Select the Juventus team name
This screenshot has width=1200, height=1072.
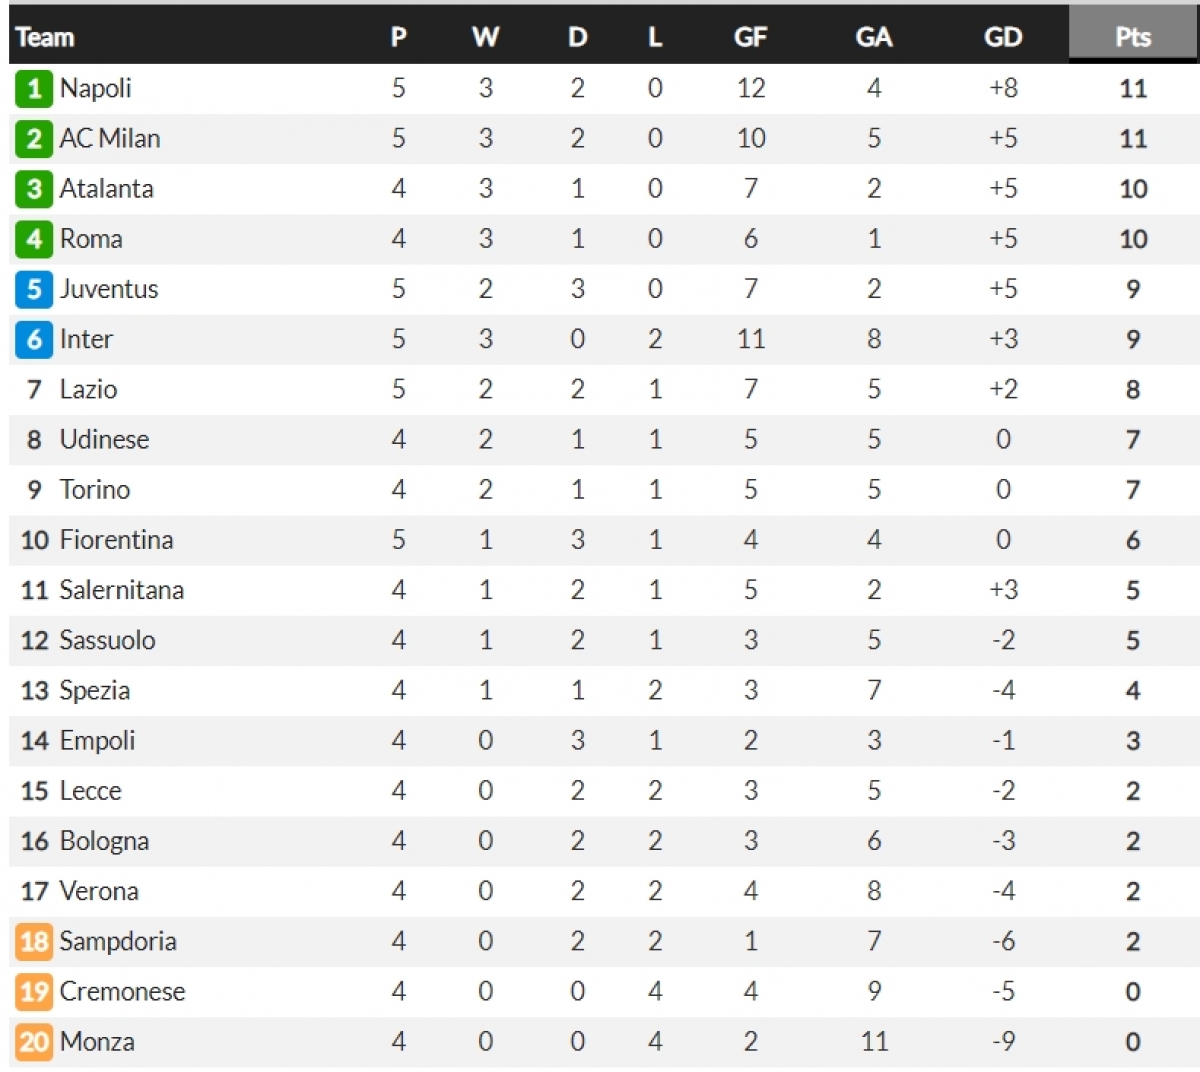click(109, 289)
